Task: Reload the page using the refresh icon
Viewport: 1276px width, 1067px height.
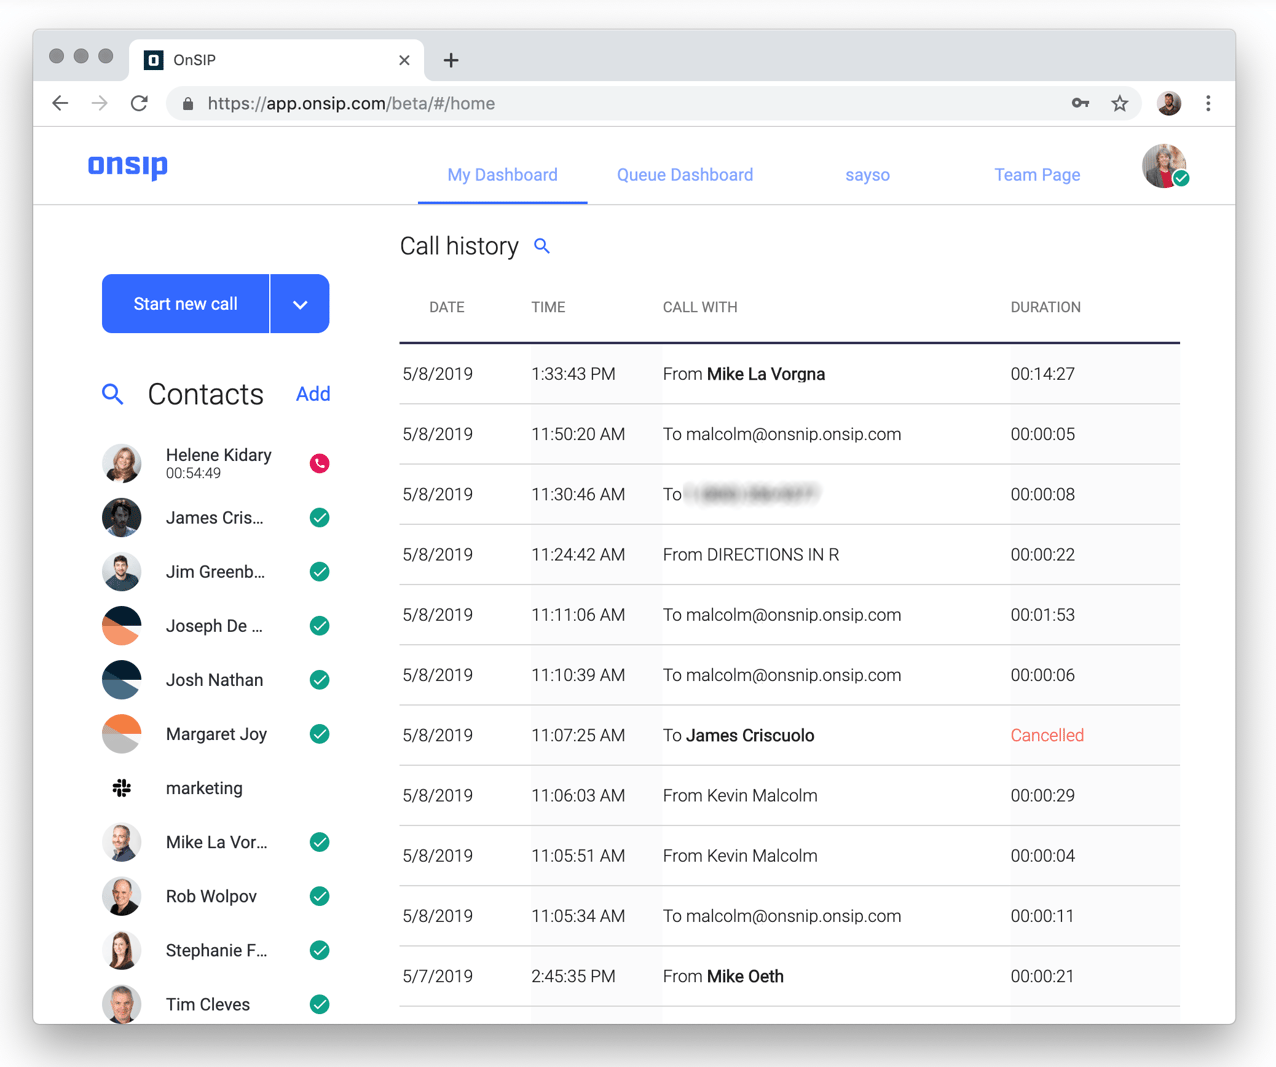Action: 139,104
